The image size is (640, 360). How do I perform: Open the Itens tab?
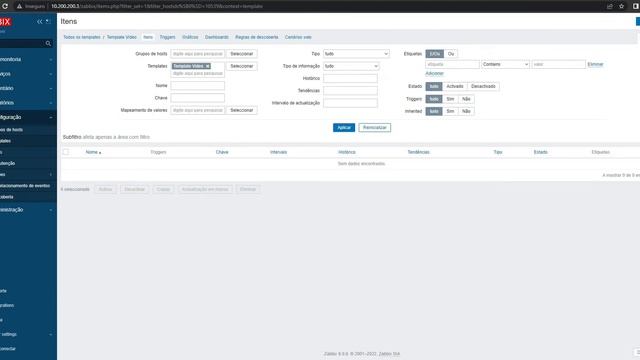pos(148,37)
